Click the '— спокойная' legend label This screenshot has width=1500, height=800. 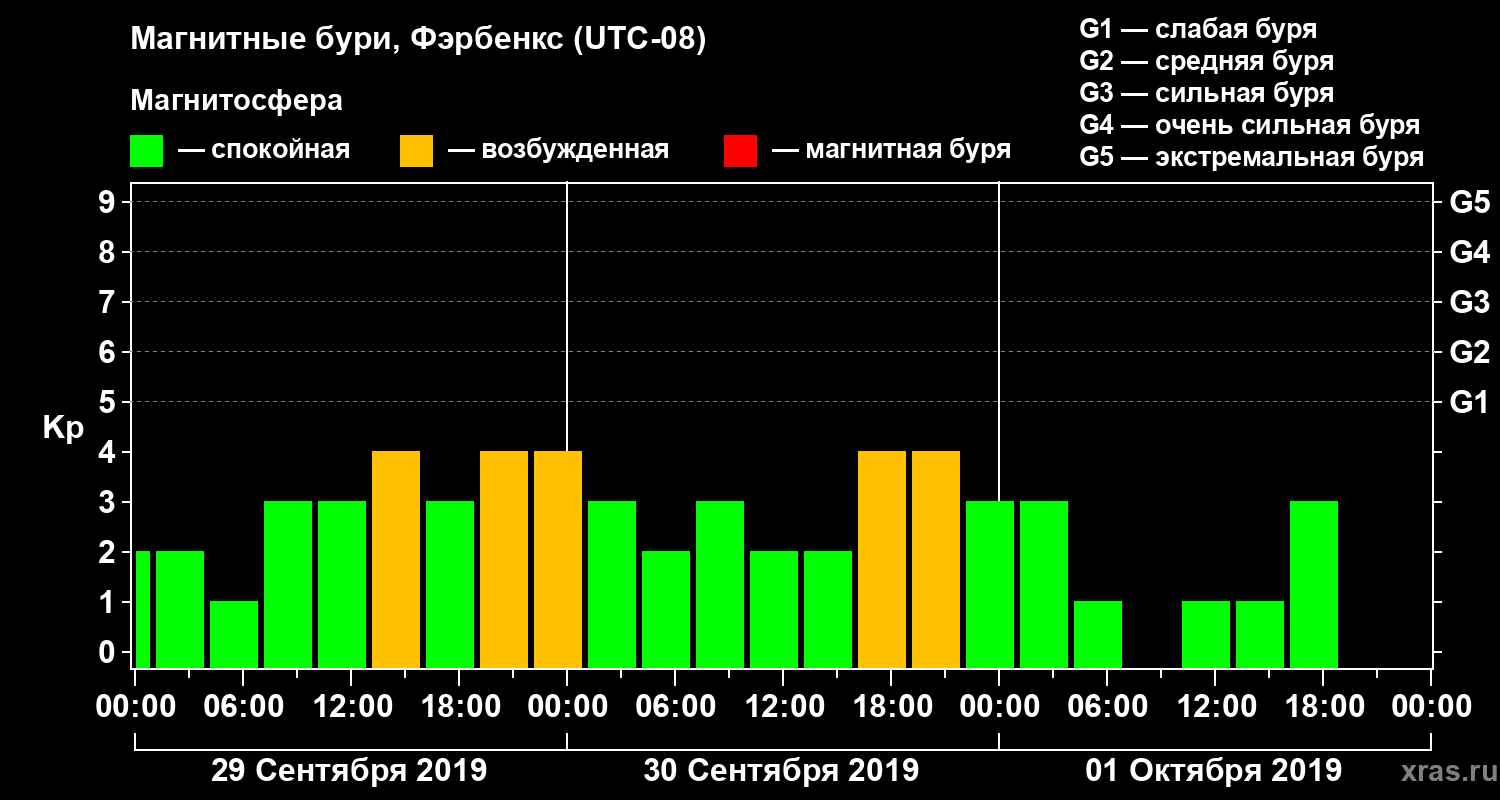point(263,151)
